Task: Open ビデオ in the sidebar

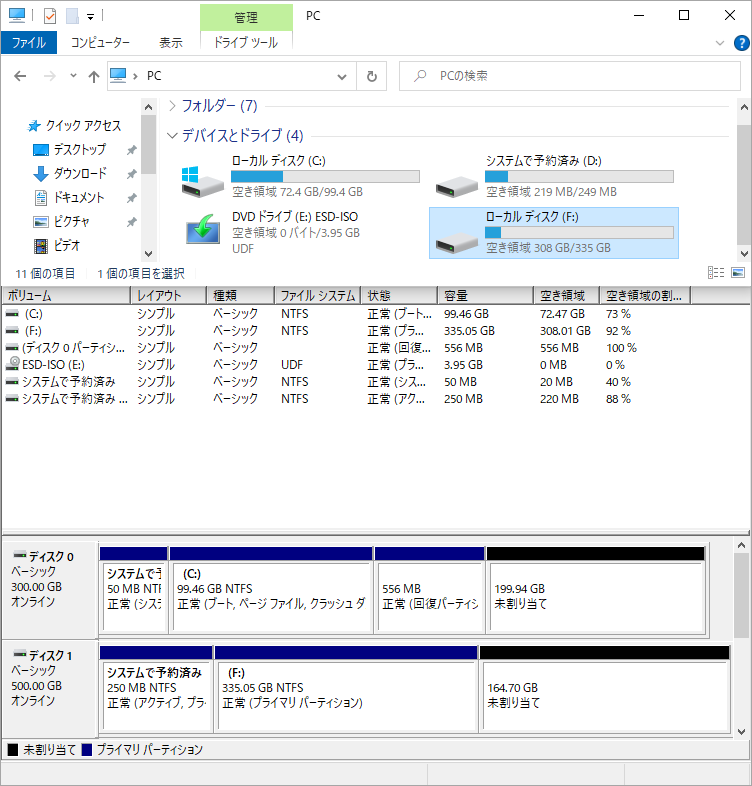Action: [57, 246]
